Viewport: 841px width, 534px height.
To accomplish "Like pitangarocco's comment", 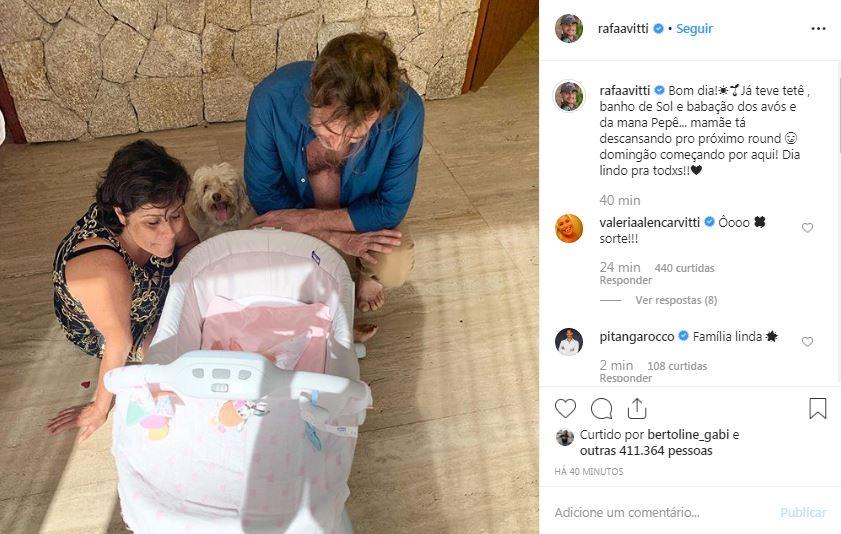I will pyautogui.click(x=807, y=342).
